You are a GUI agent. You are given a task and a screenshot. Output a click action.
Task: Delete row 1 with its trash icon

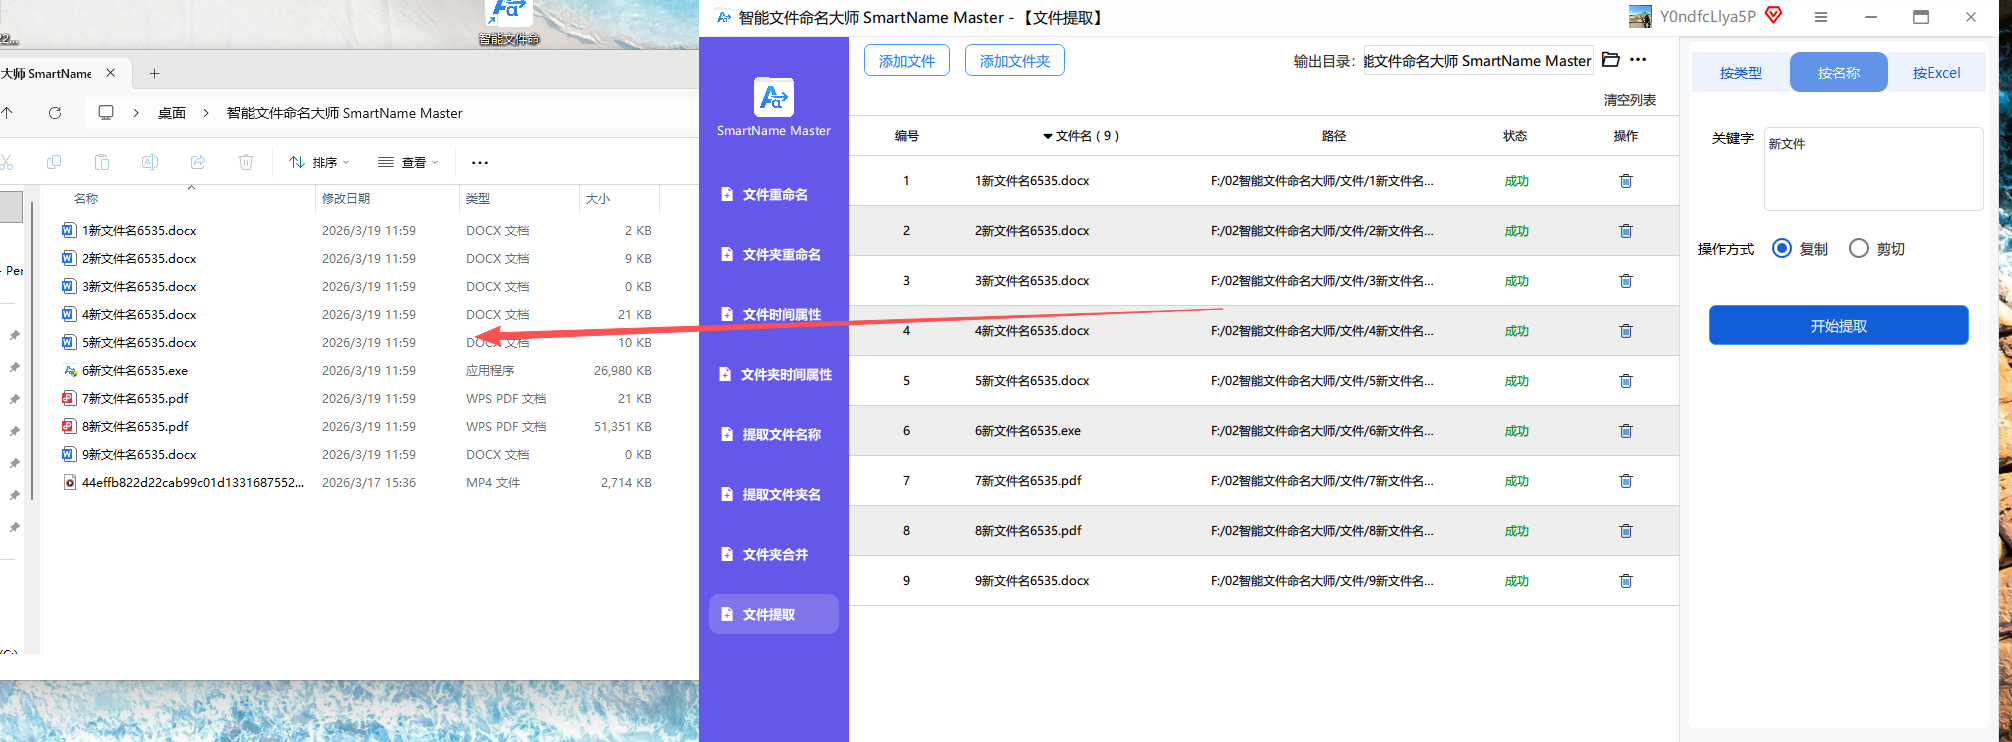coord(1625,181)
